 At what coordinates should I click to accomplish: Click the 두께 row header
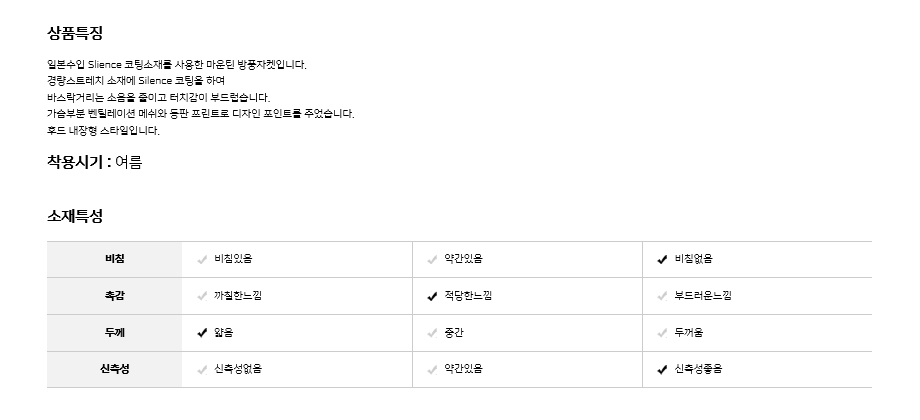click(114, 333)
